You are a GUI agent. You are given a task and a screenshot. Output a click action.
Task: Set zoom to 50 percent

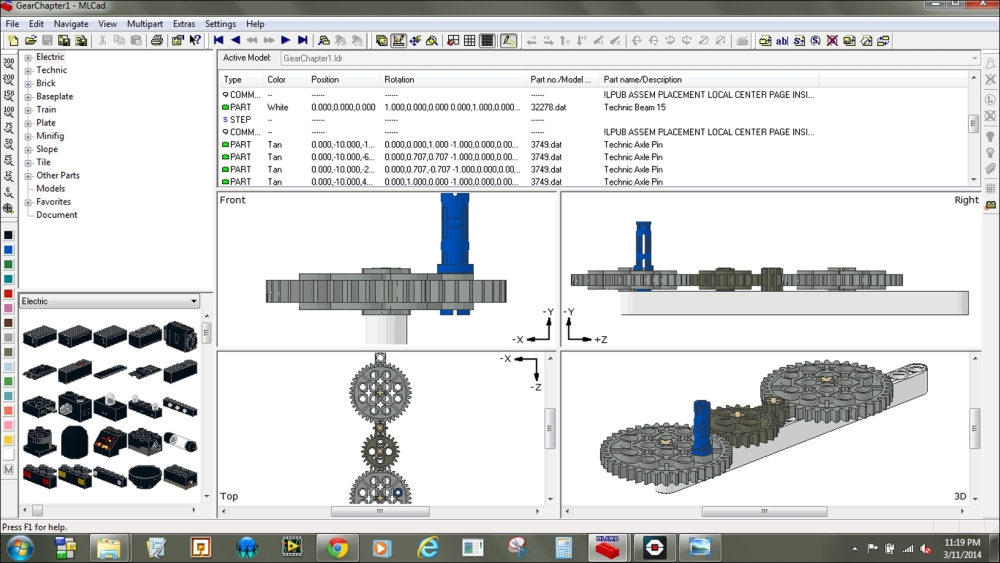pyautogui.click(x=8, y=144)
